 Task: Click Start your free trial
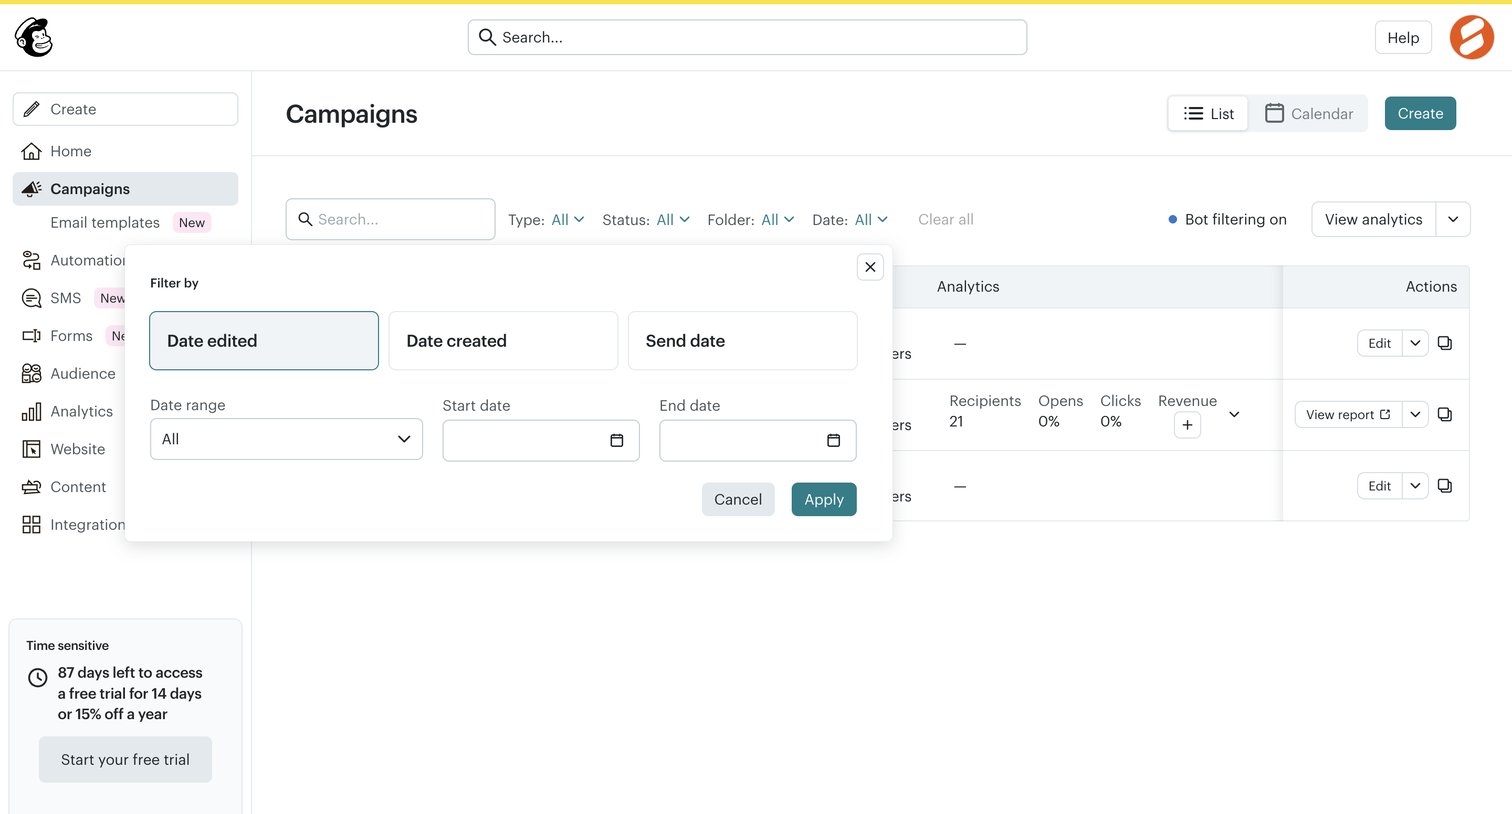click(x=125, y=760)
